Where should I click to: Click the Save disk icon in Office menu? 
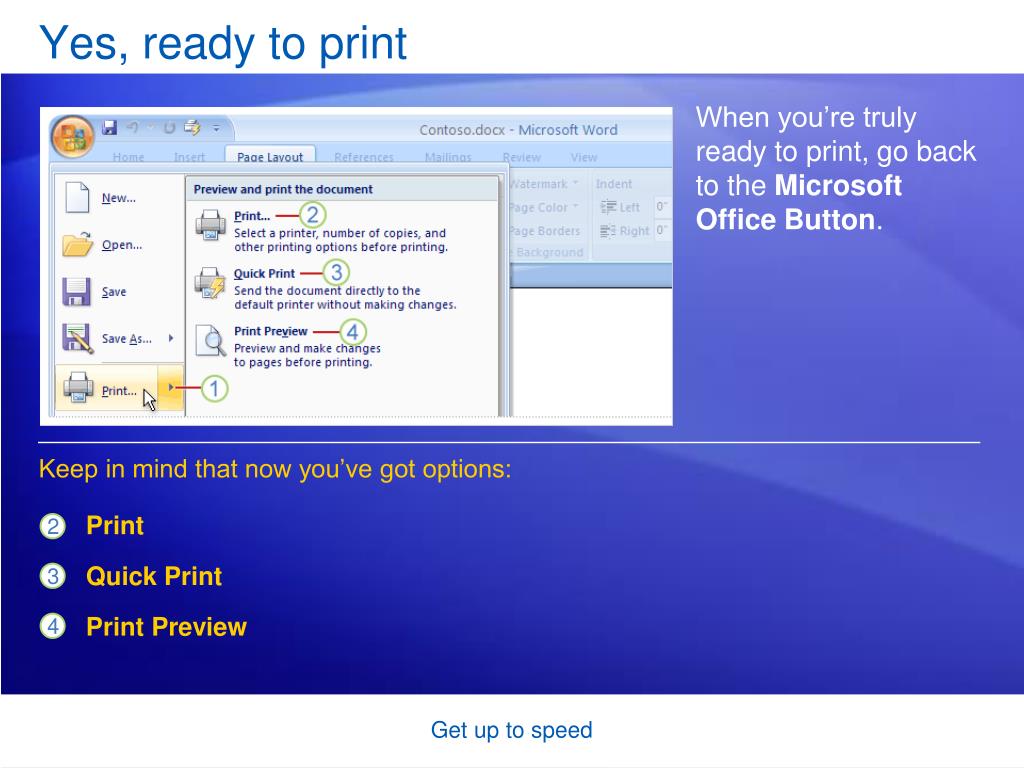pyautogui.click(x=76, y=291)
